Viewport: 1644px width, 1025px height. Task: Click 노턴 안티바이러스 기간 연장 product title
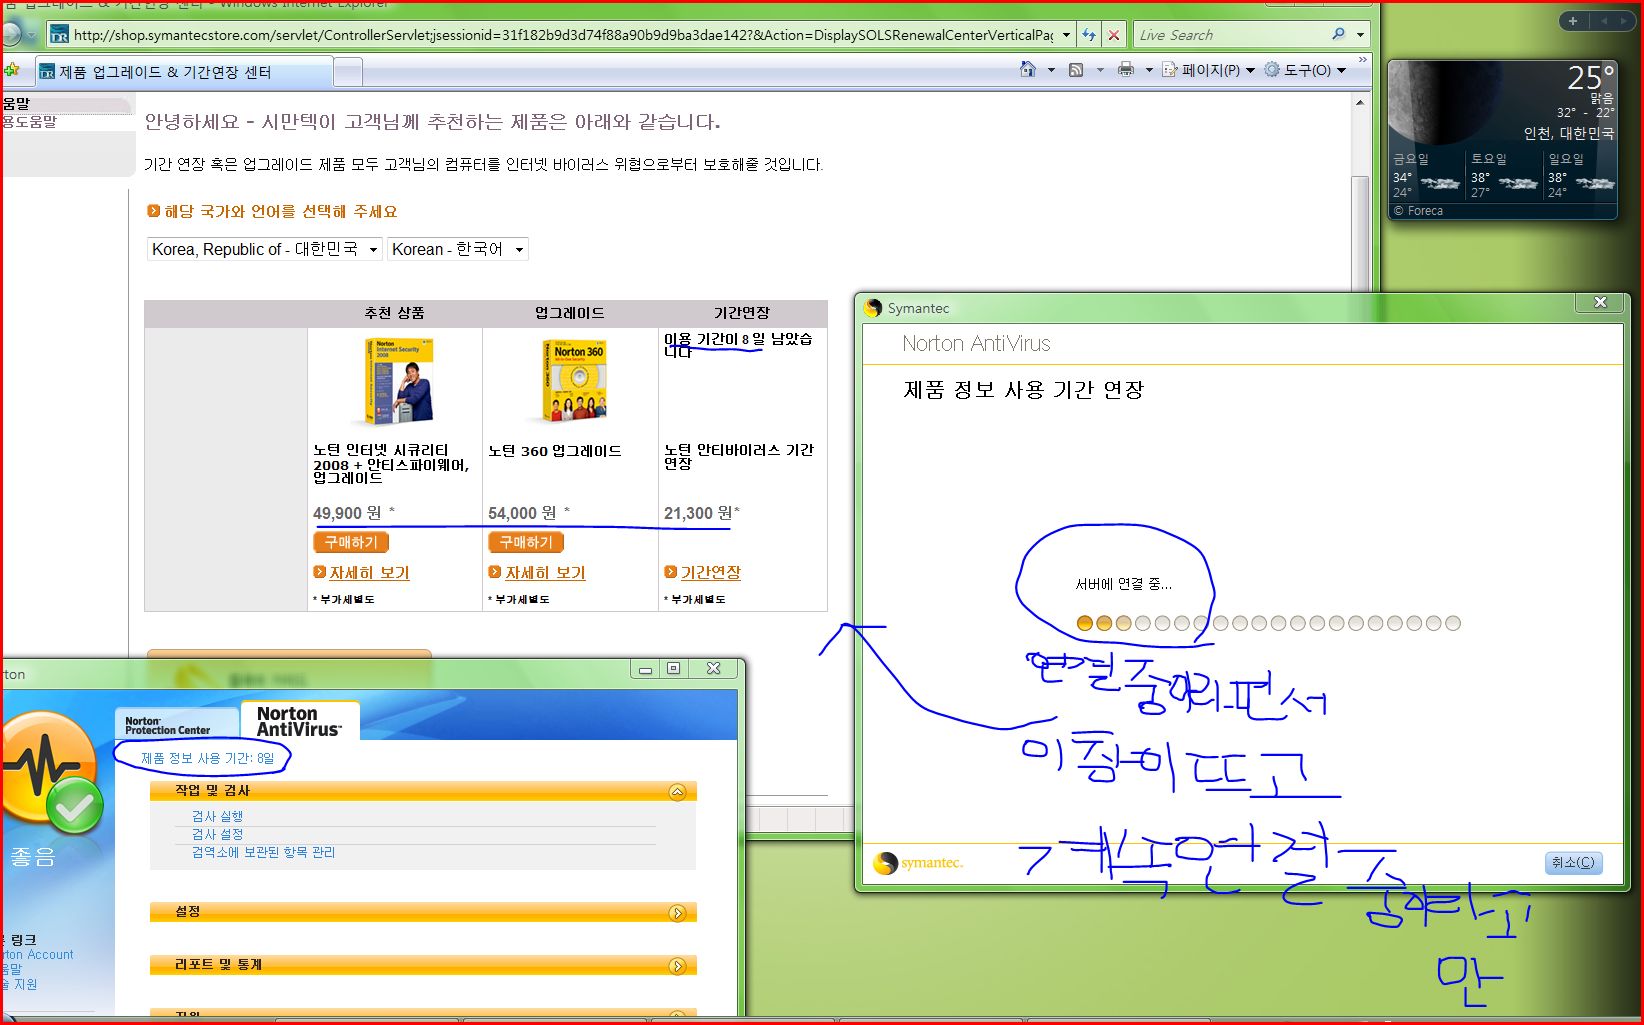click(739, 457)
